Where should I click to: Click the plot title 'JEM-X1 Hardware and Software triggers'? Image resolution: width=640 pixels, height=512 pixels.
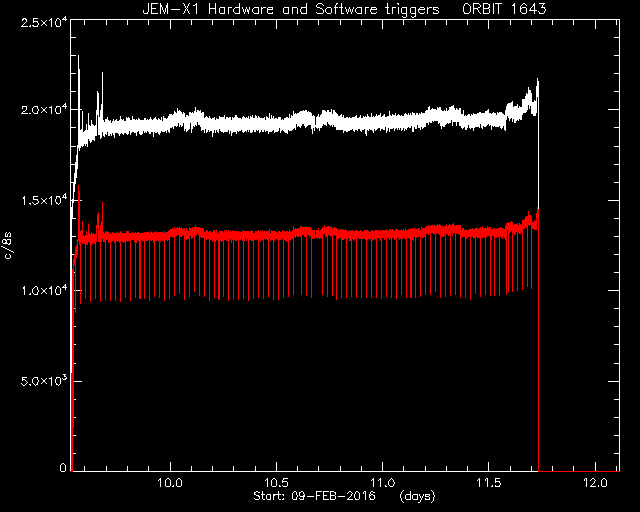tap(291, 9)
